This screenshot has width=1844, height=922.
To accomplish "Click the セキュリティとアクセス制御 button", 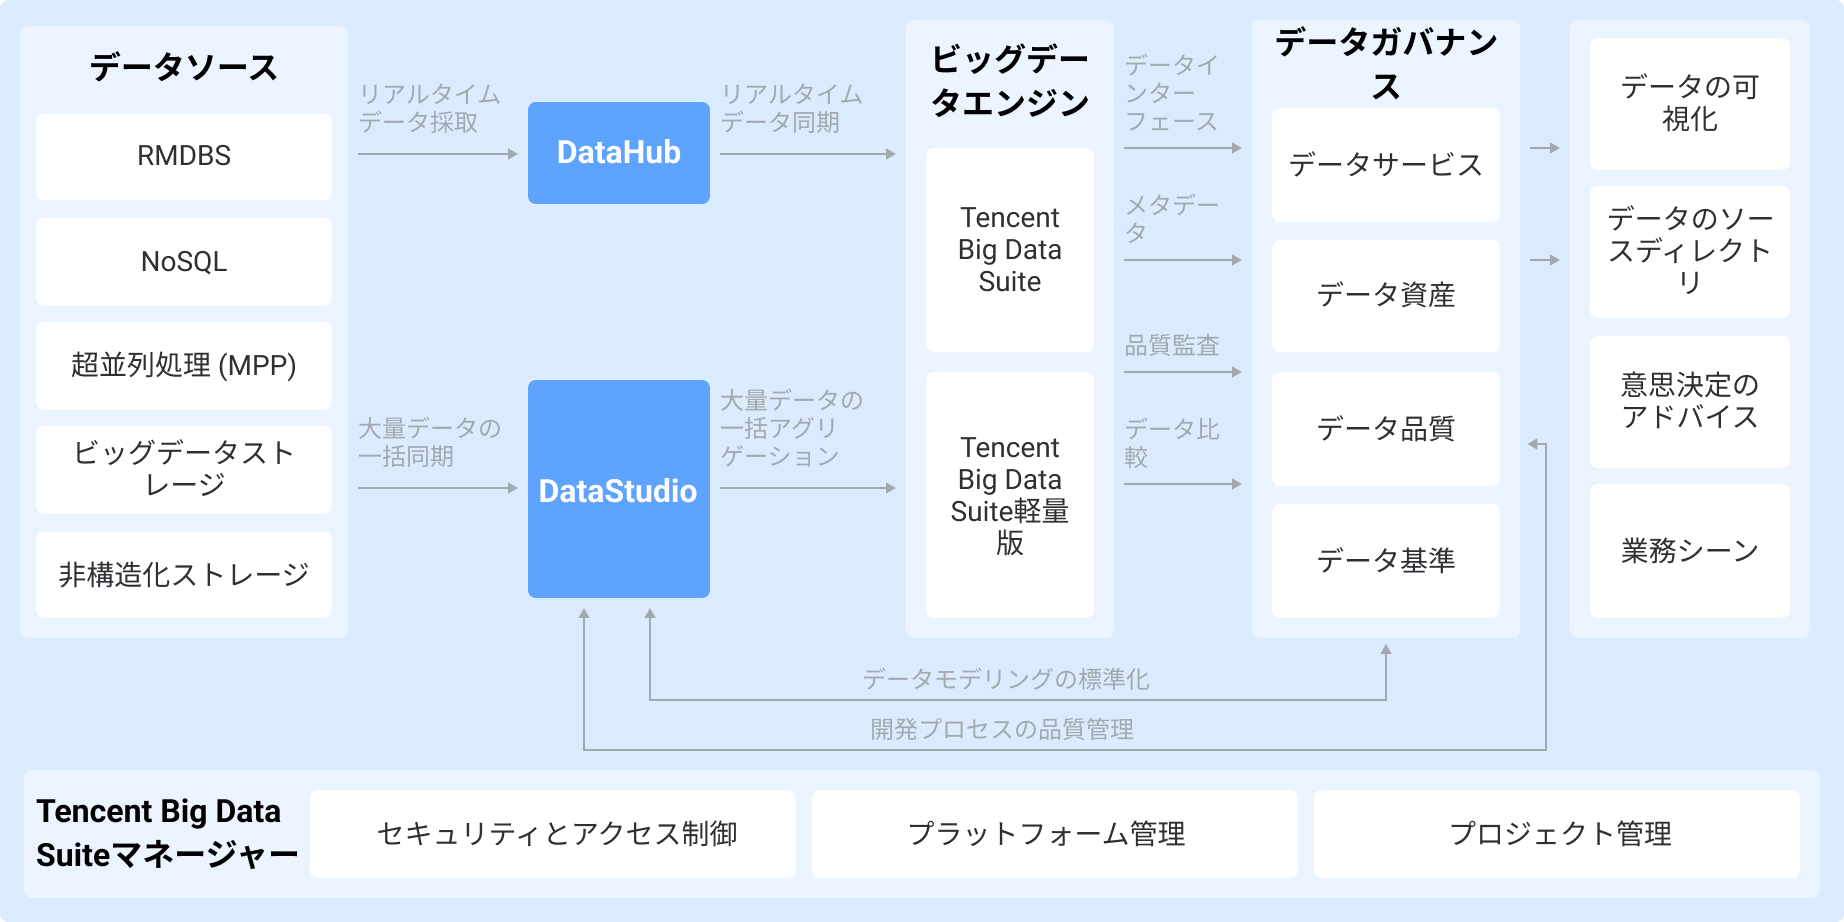I will coord(555,834).
